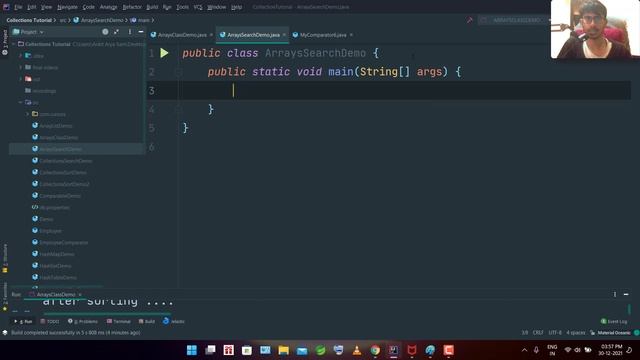This screenshot has height=360, width=640.
Task: Hide the Run tool window
Action: [x=626, y=294]
